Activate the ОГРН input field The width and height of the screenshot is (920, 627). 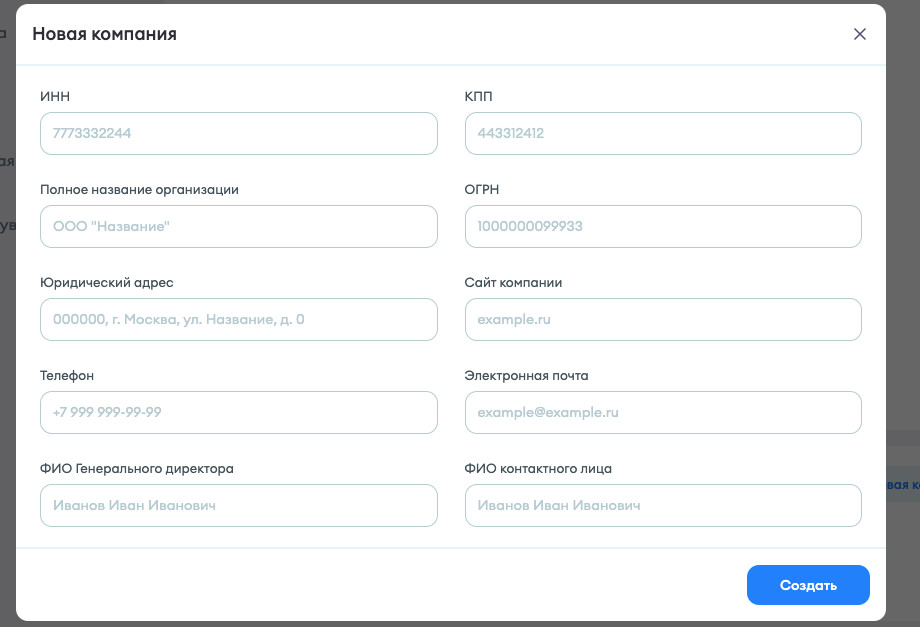(663, 227)
